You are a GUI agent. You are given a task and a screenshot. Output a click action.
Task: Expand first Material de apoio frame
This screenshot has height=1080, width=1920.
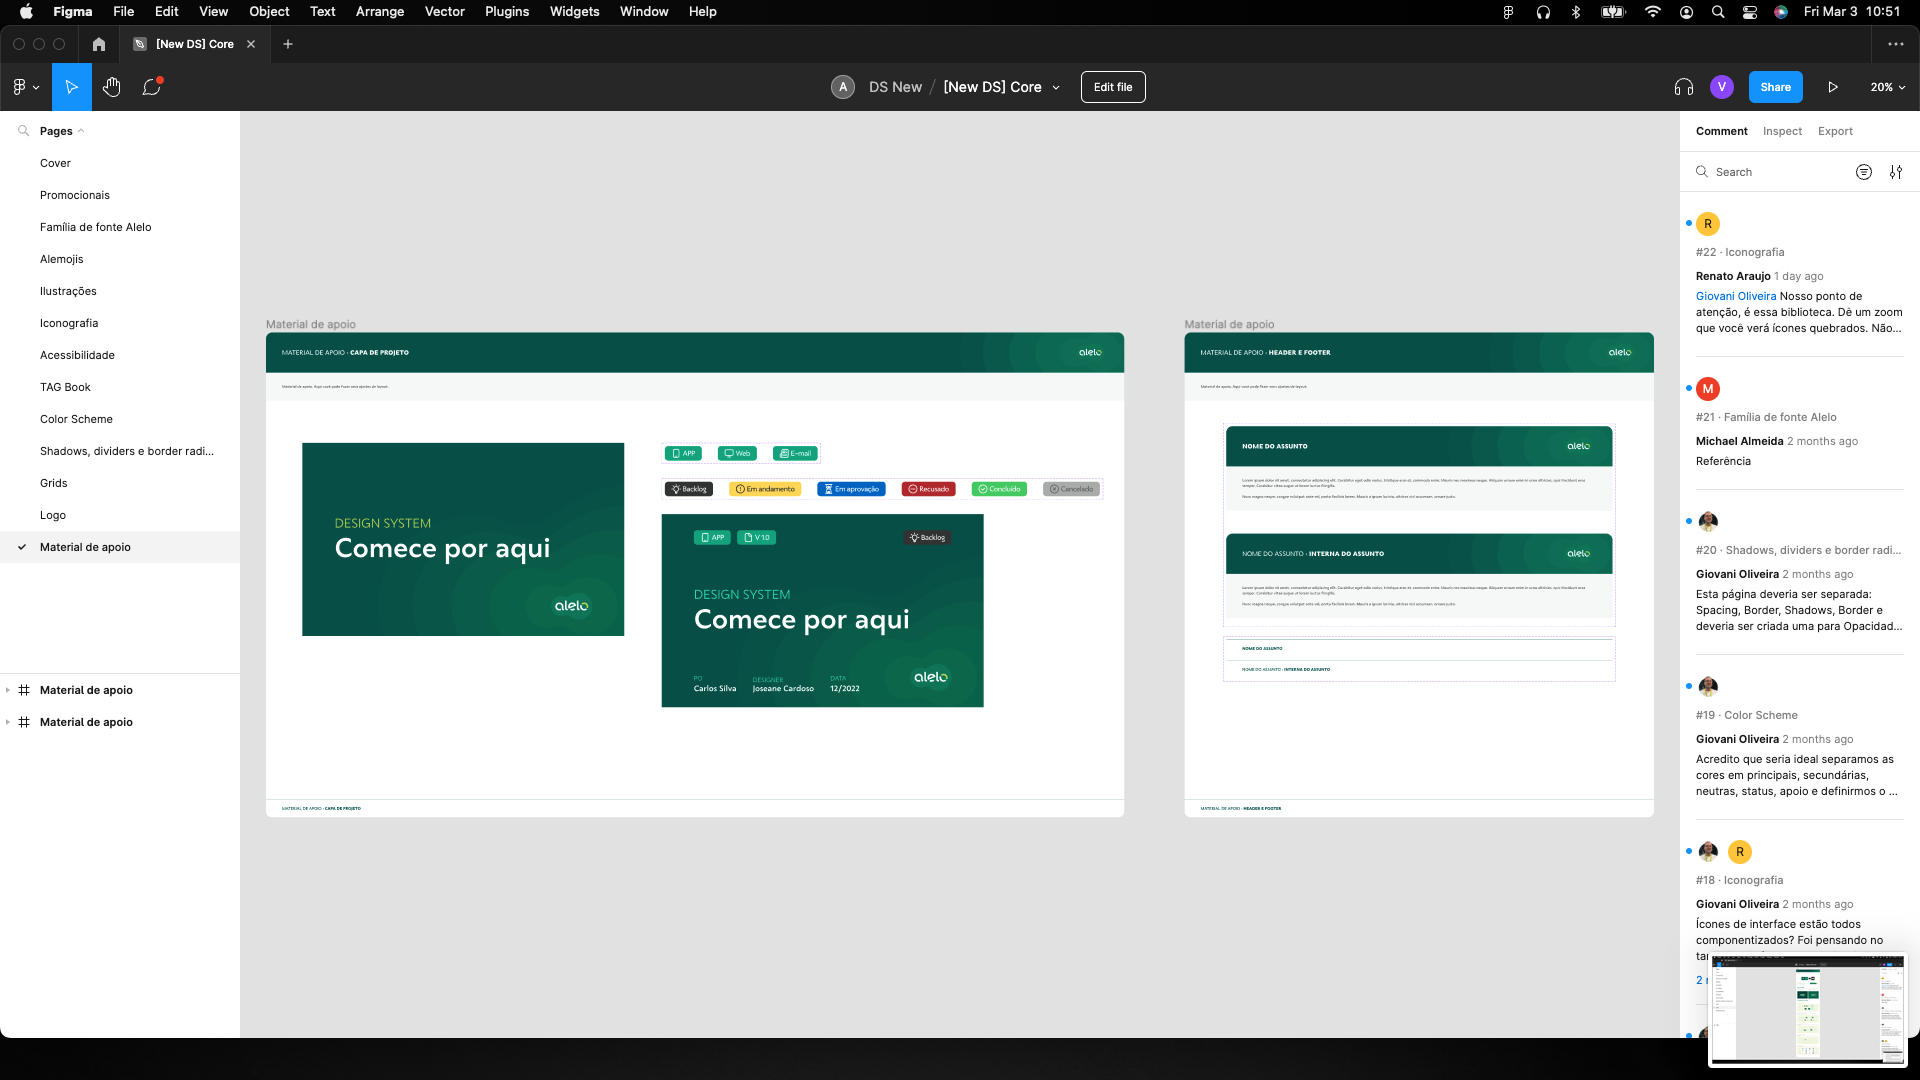pyautogui.click(x=8, y=690)
